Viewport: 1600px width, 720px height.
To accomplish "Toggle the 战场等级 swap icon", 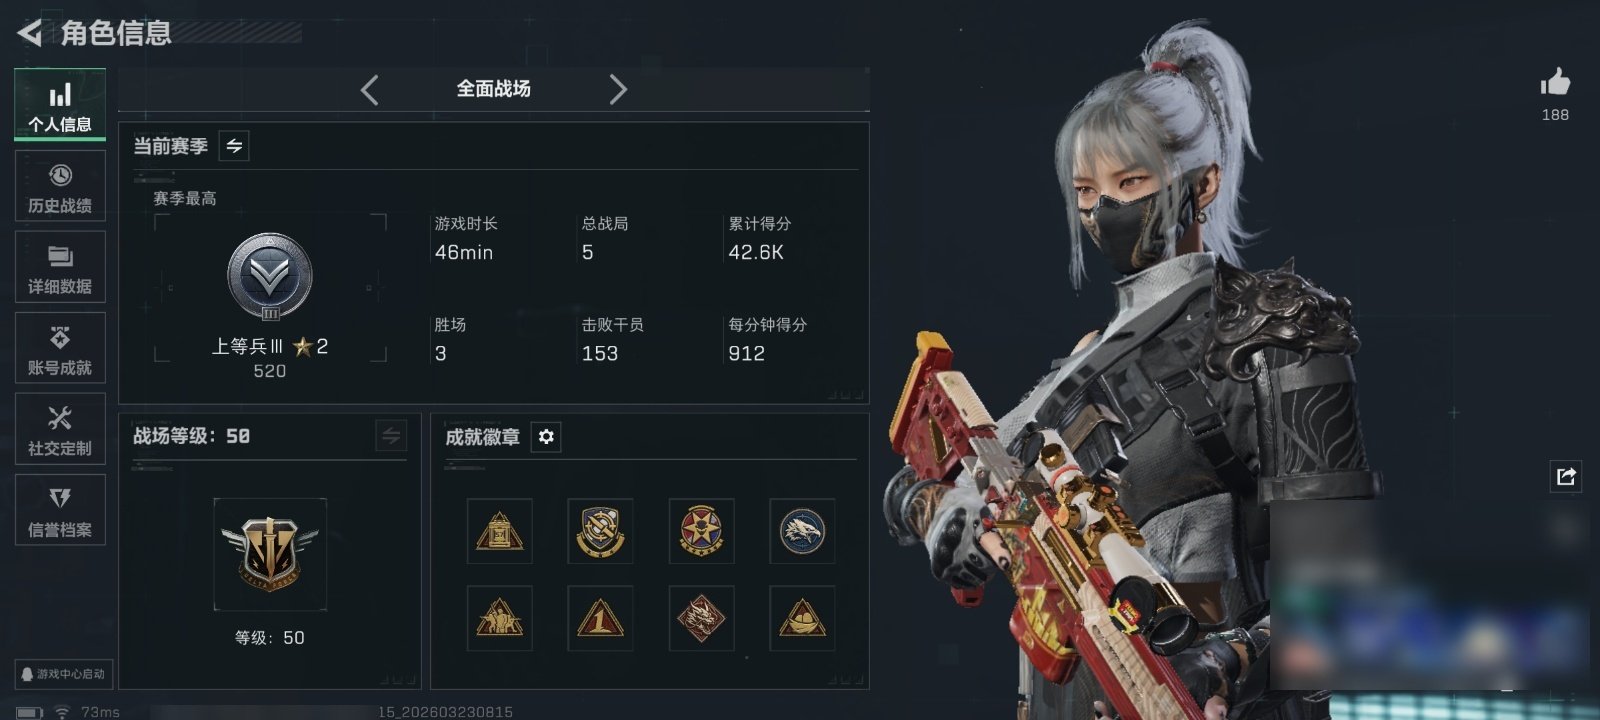I will (391, 436).
